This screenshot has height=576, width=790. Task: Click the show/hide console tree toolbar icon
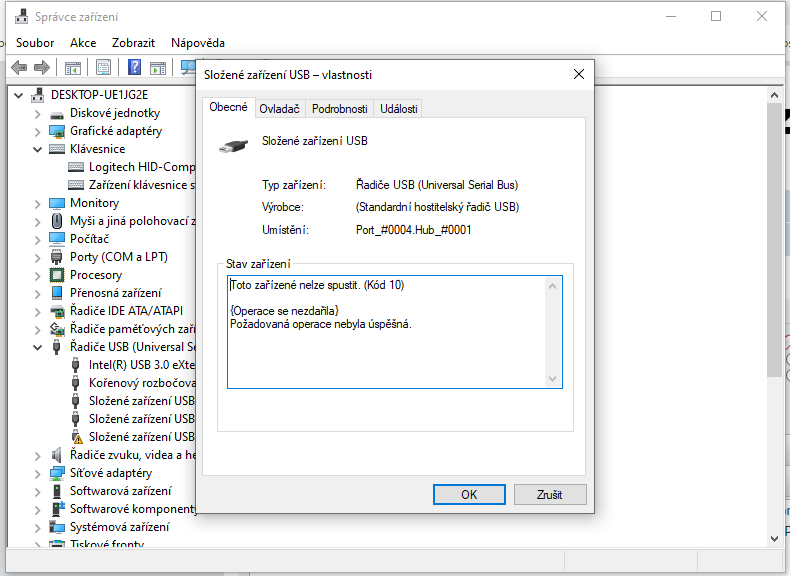click(x=73, y=68)
